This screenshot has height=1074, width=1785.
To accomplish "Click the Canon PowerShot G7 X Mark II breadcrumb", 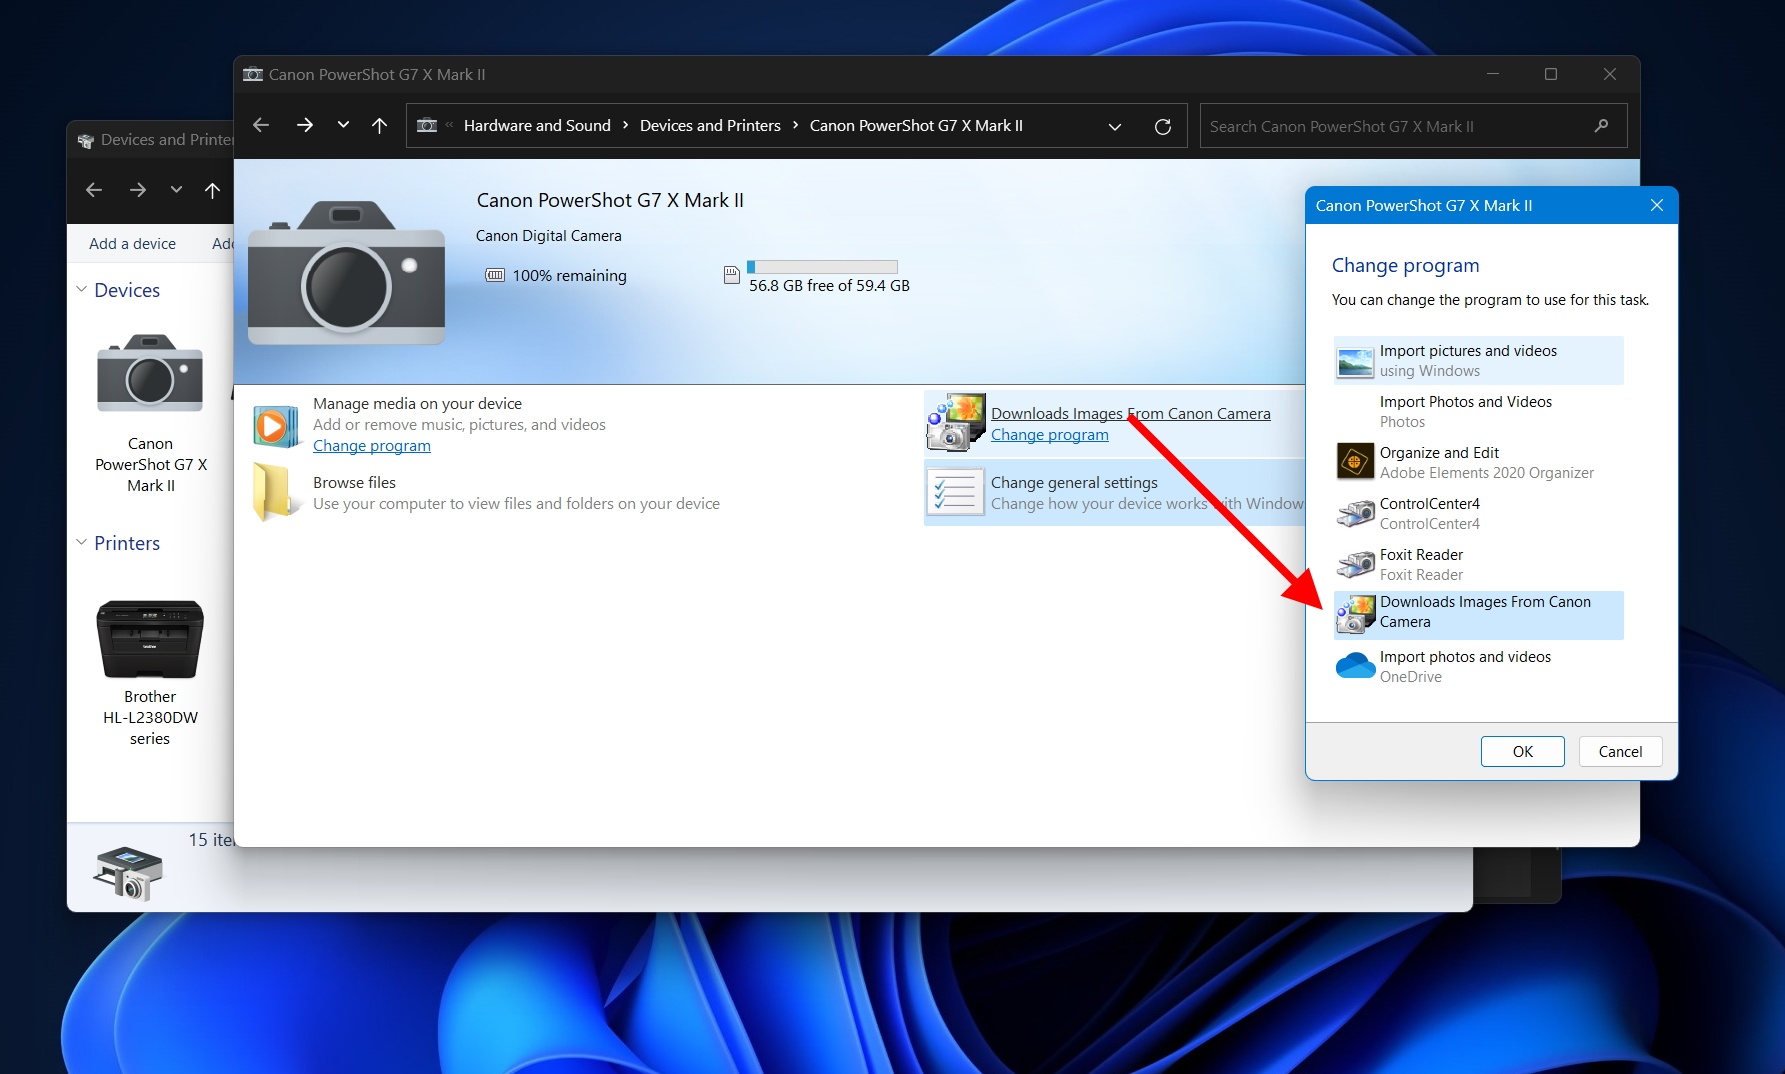I will click(916, 125).
